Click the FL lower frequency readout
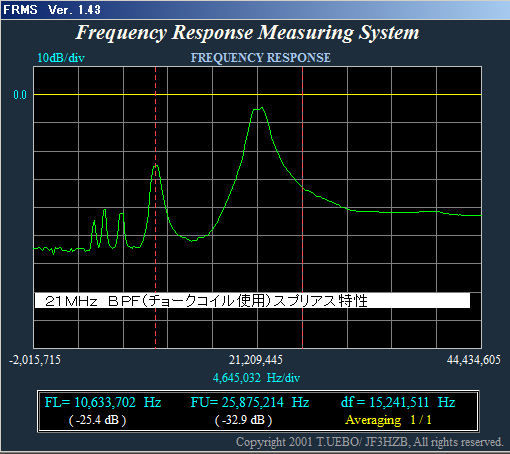This screenshot has height=454, width=510. tap(103, 402)
